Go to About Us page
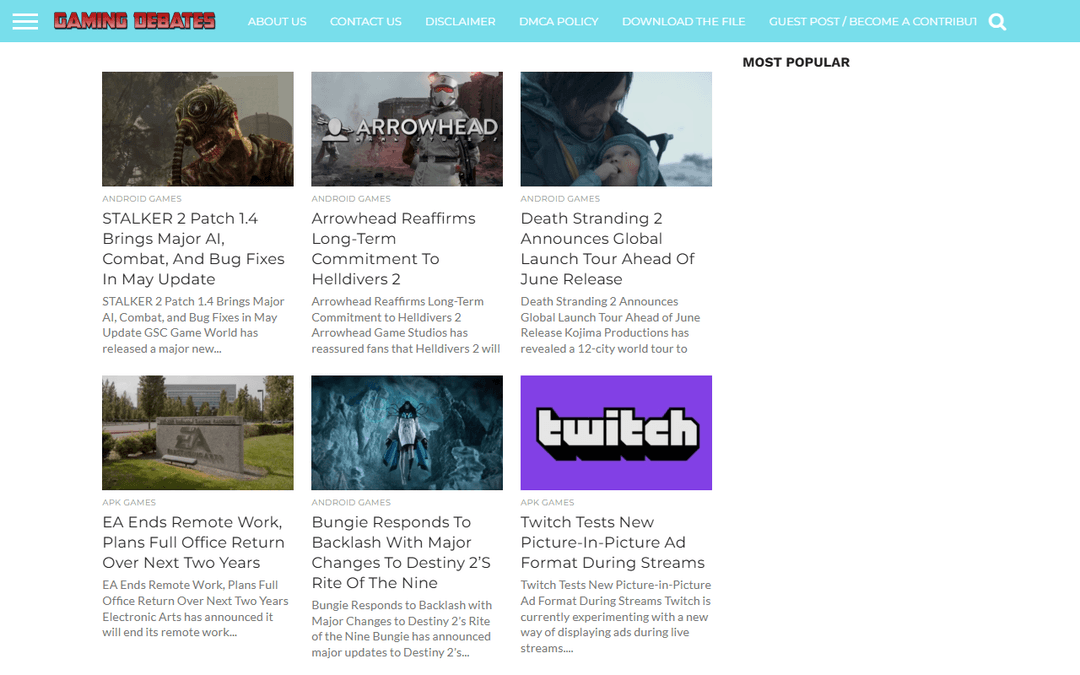Viewport: 1080px width, 675px height. 277,21
